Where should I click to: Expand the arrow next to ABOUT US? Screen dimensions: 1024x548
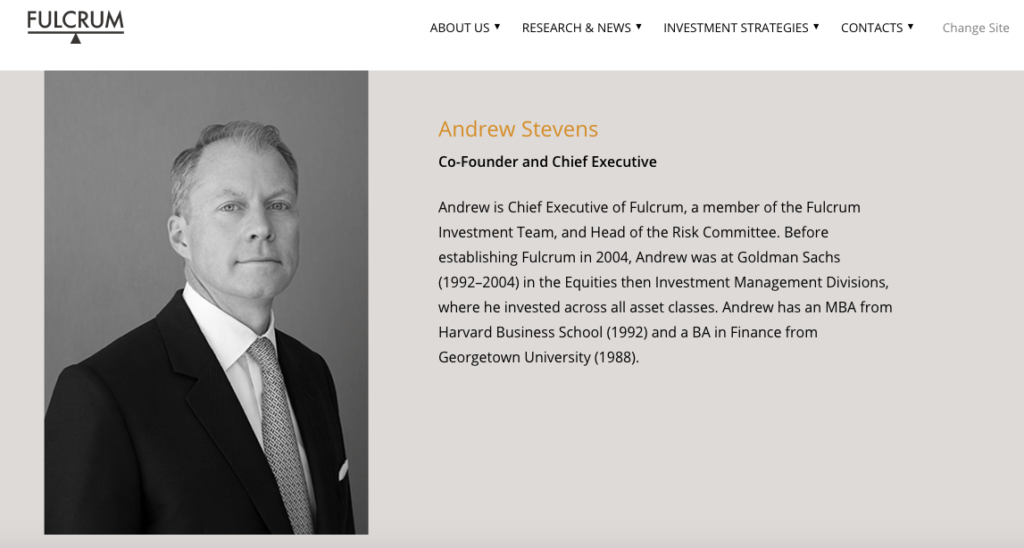497,26
